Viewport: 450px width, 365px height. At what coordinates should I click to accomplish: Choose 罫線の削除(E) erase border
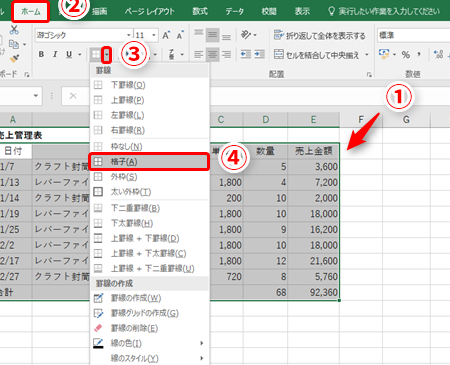pos(149,328)
